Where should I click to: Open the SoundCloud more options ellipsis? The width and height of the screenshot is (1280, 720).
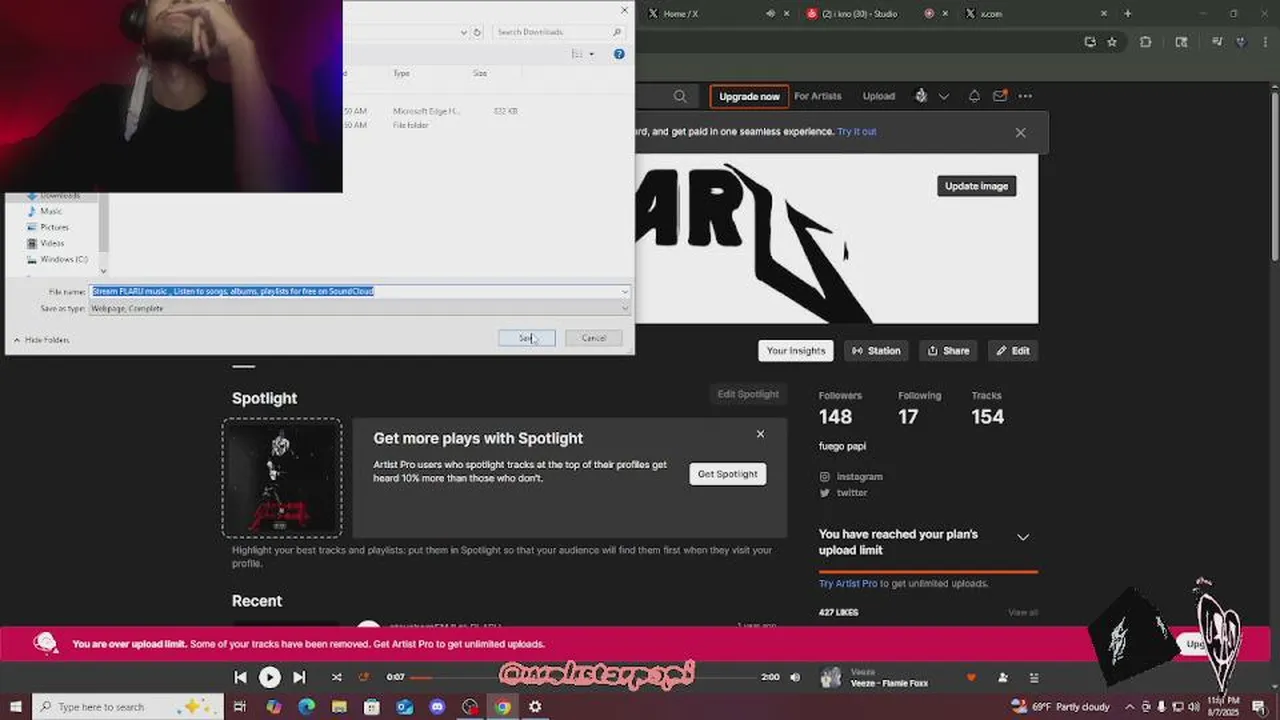click(1025, 97)
